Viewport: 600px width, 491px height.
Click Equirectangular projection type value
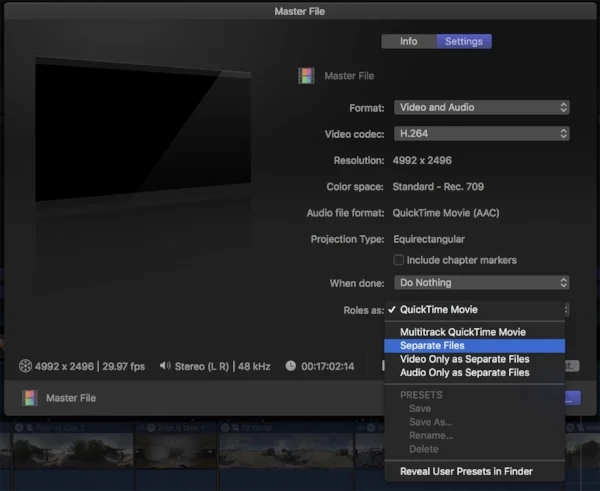pos(429,239)
